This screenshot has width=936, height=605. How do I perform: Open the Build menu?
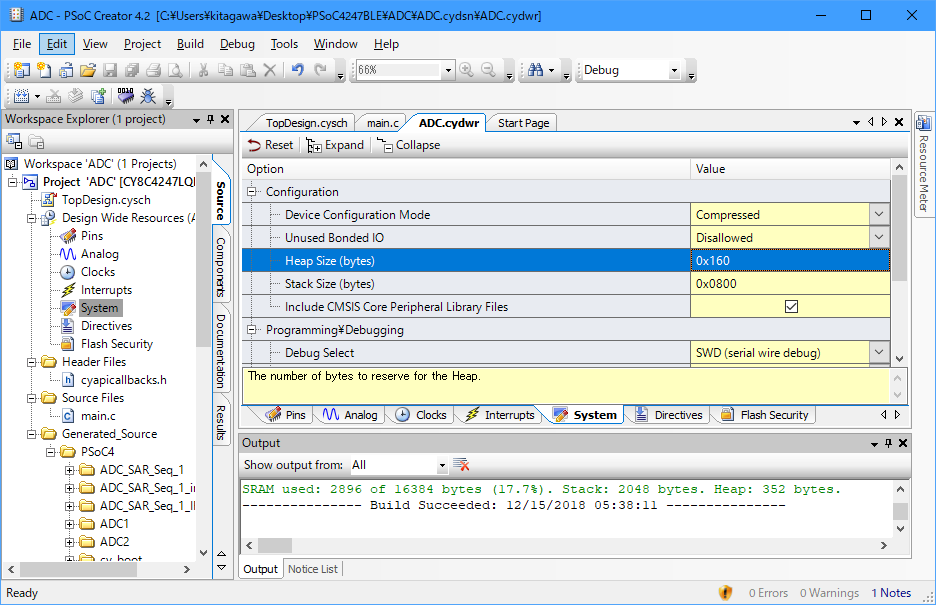190,44
